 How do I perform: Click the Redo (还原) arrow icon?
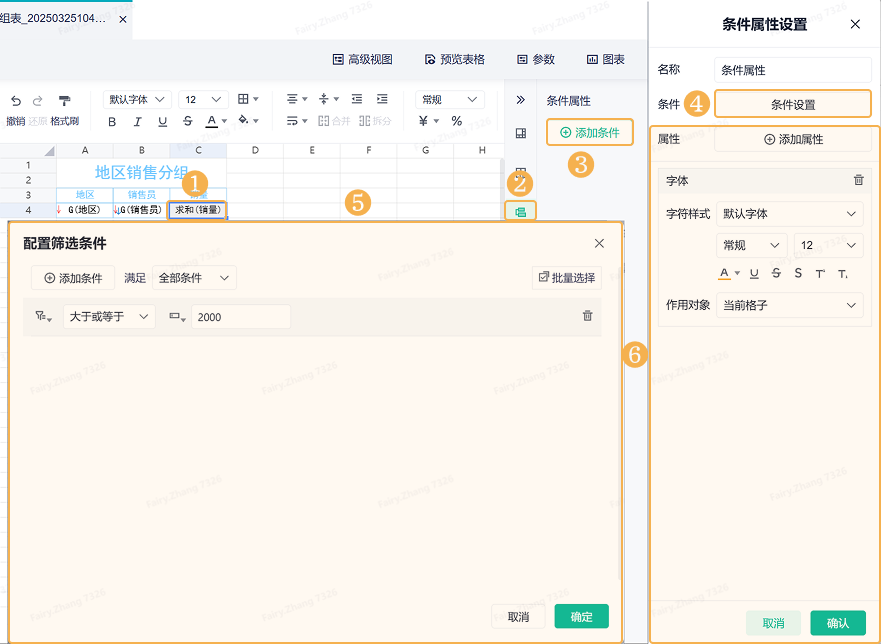pyautogui.click(x=38, y=101)
